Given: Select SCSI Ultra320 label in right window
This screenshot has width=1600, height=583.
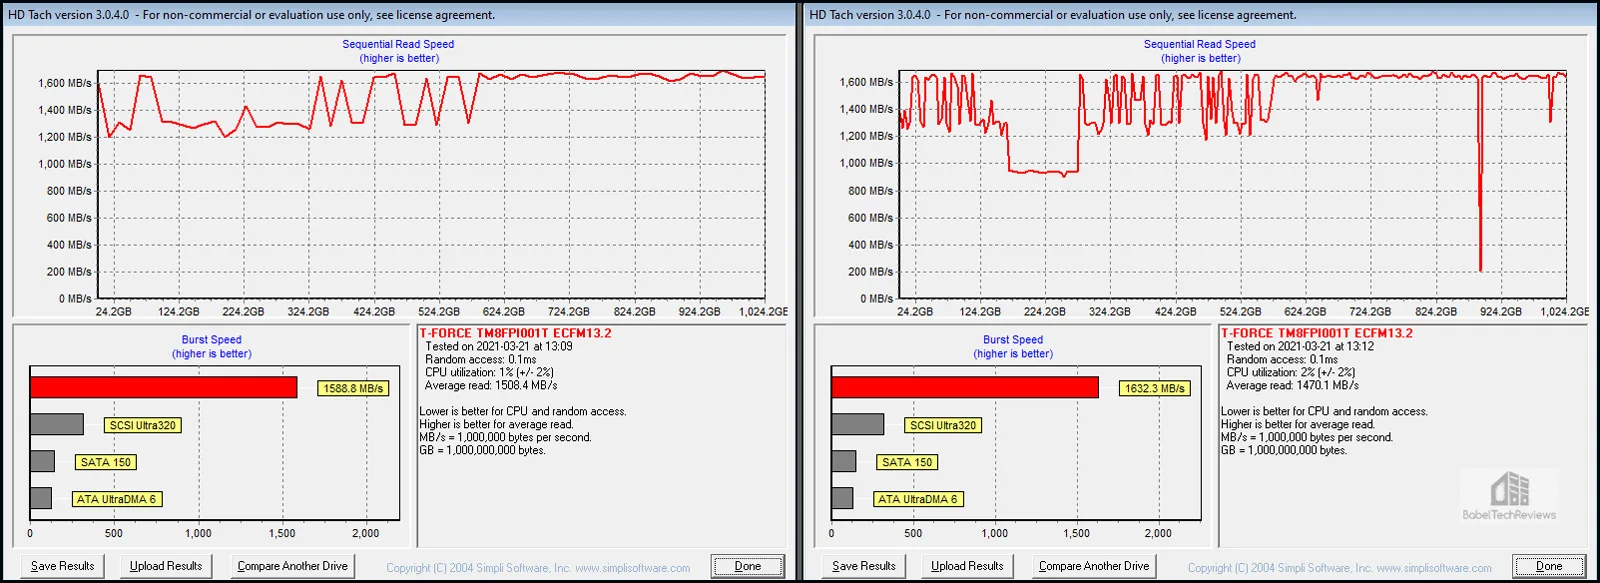Looking at the screenshot, I should click(944, 425).
